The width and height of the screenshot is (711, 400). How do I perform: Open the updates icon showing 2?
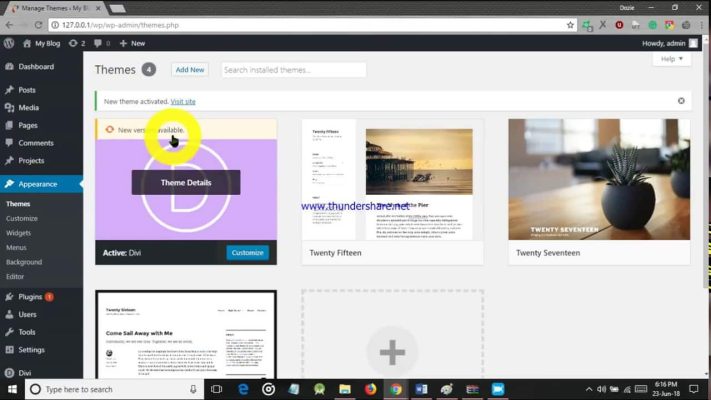coord(77,43)
